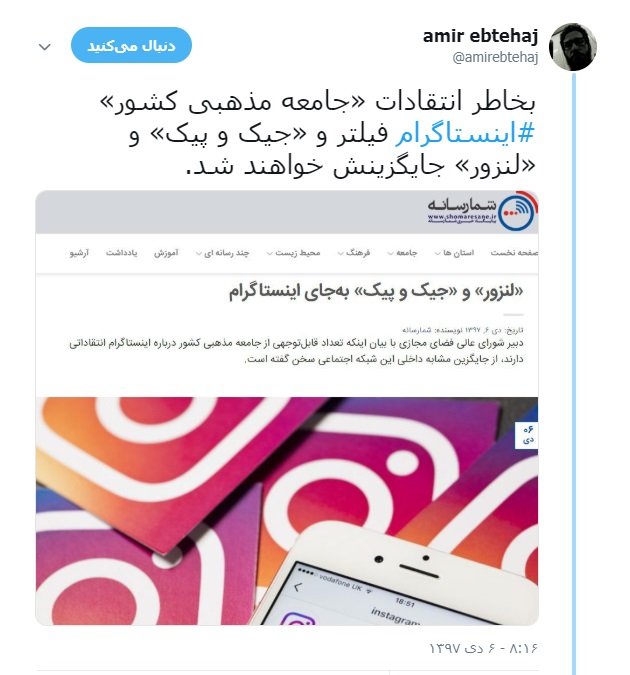Open amir ebtehaj's profile avatar
Image resolution: width=630 pixels, height=675 pixels.
573,46
